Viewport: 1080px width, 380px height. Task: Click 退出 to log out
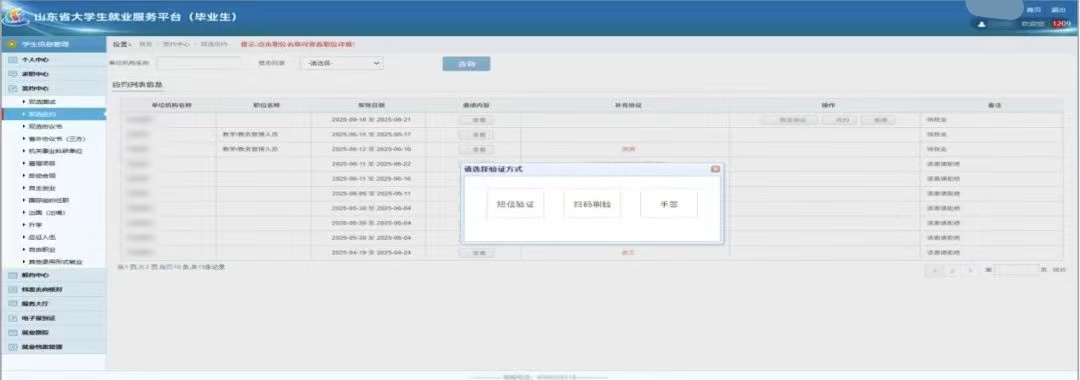1058,10
